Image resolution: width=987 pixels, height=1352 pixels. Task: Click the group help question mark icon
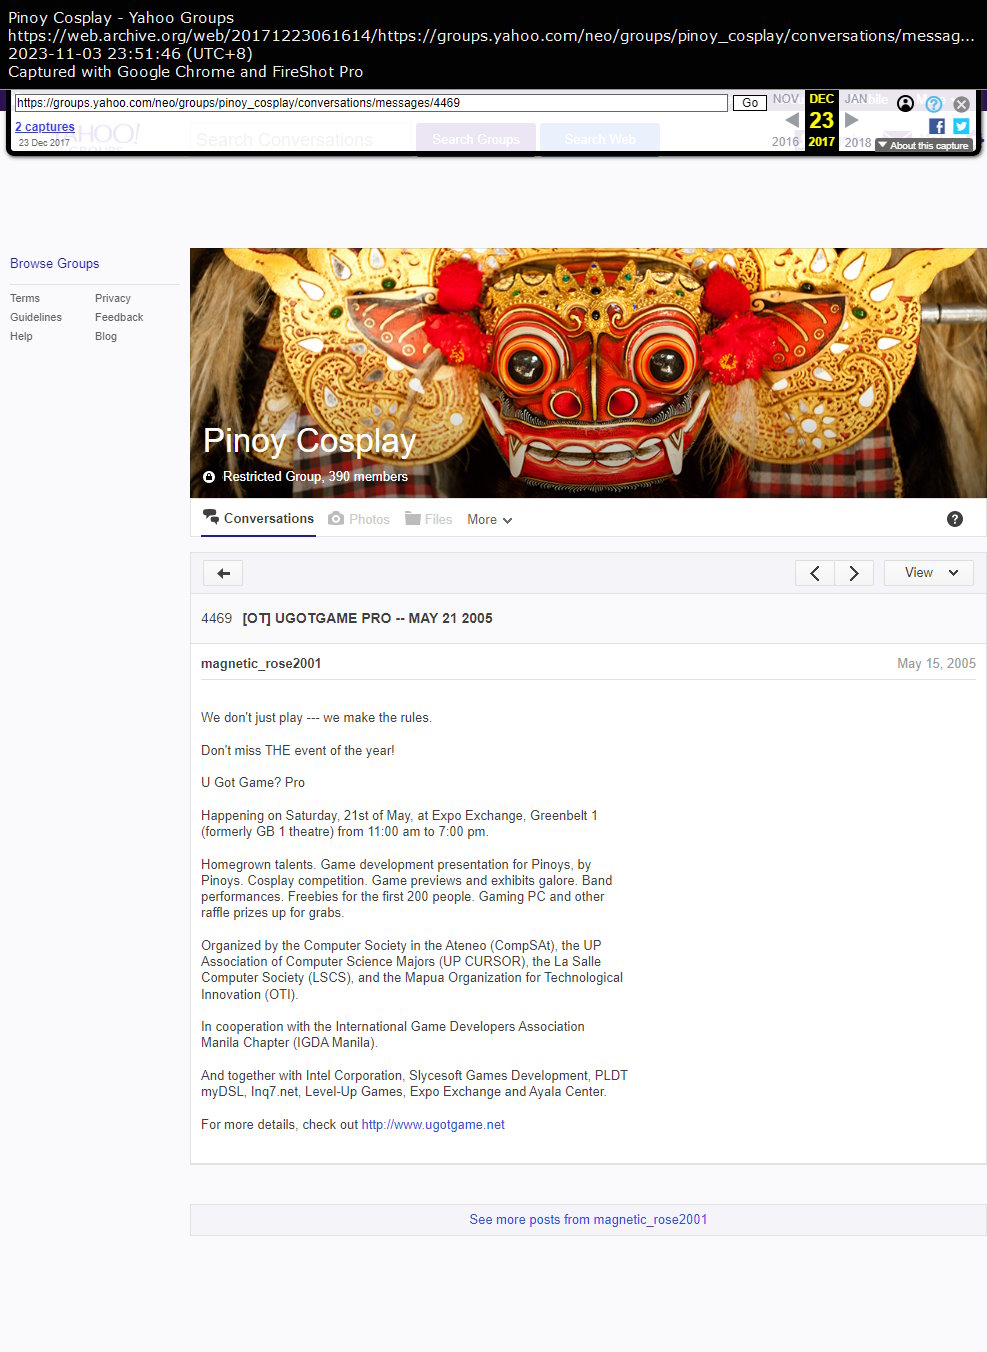(955, 519)
